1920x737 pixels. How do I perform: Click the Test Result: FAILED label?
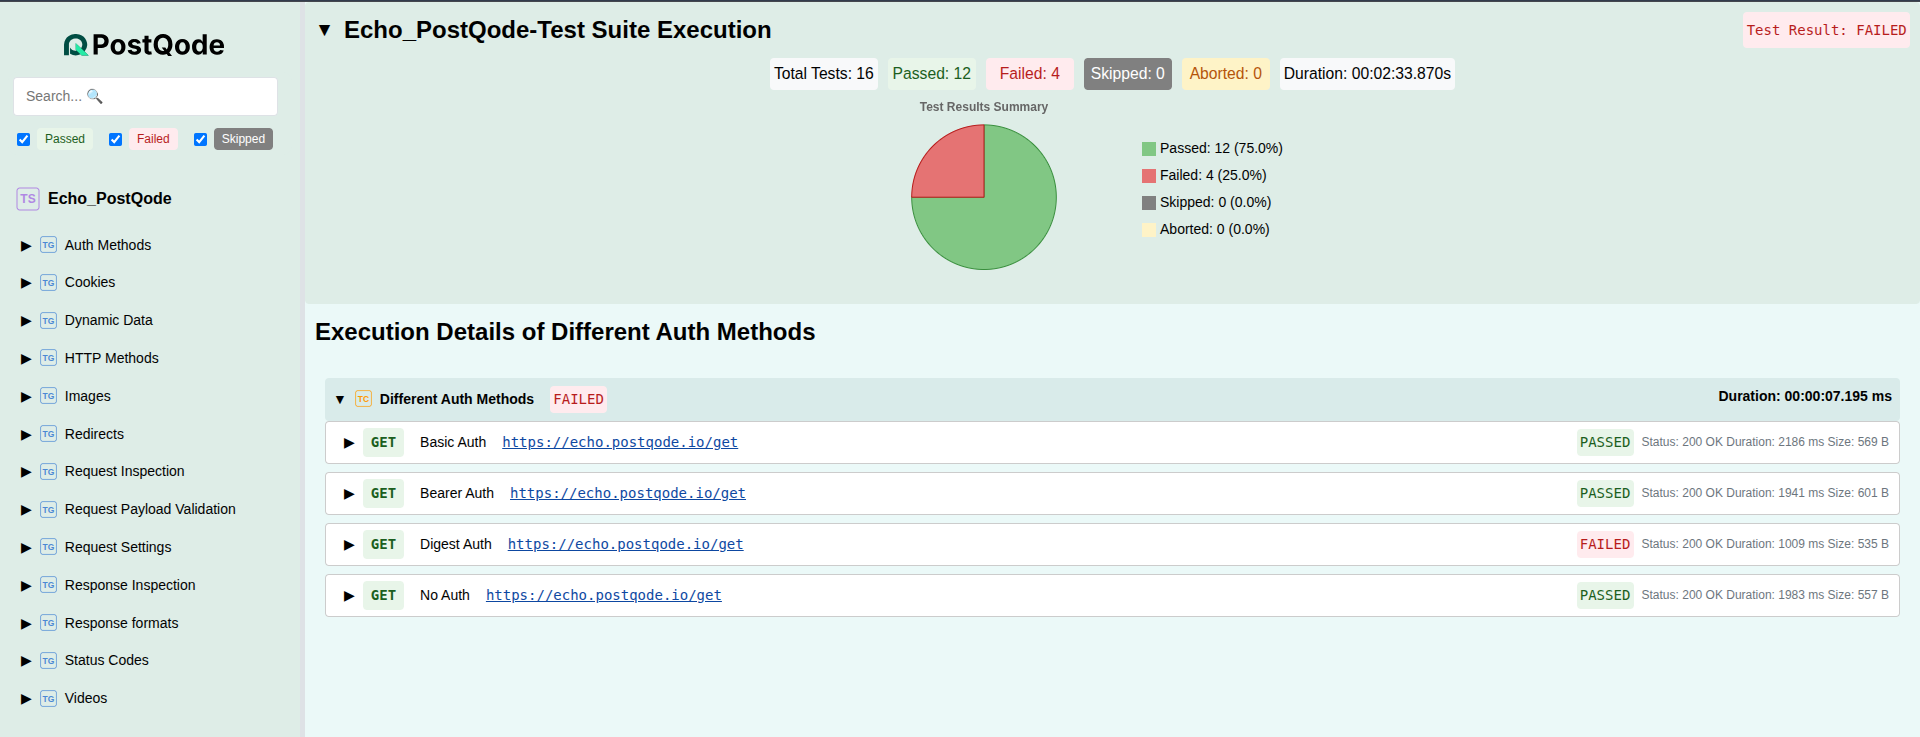click(x=1826, y=30)
